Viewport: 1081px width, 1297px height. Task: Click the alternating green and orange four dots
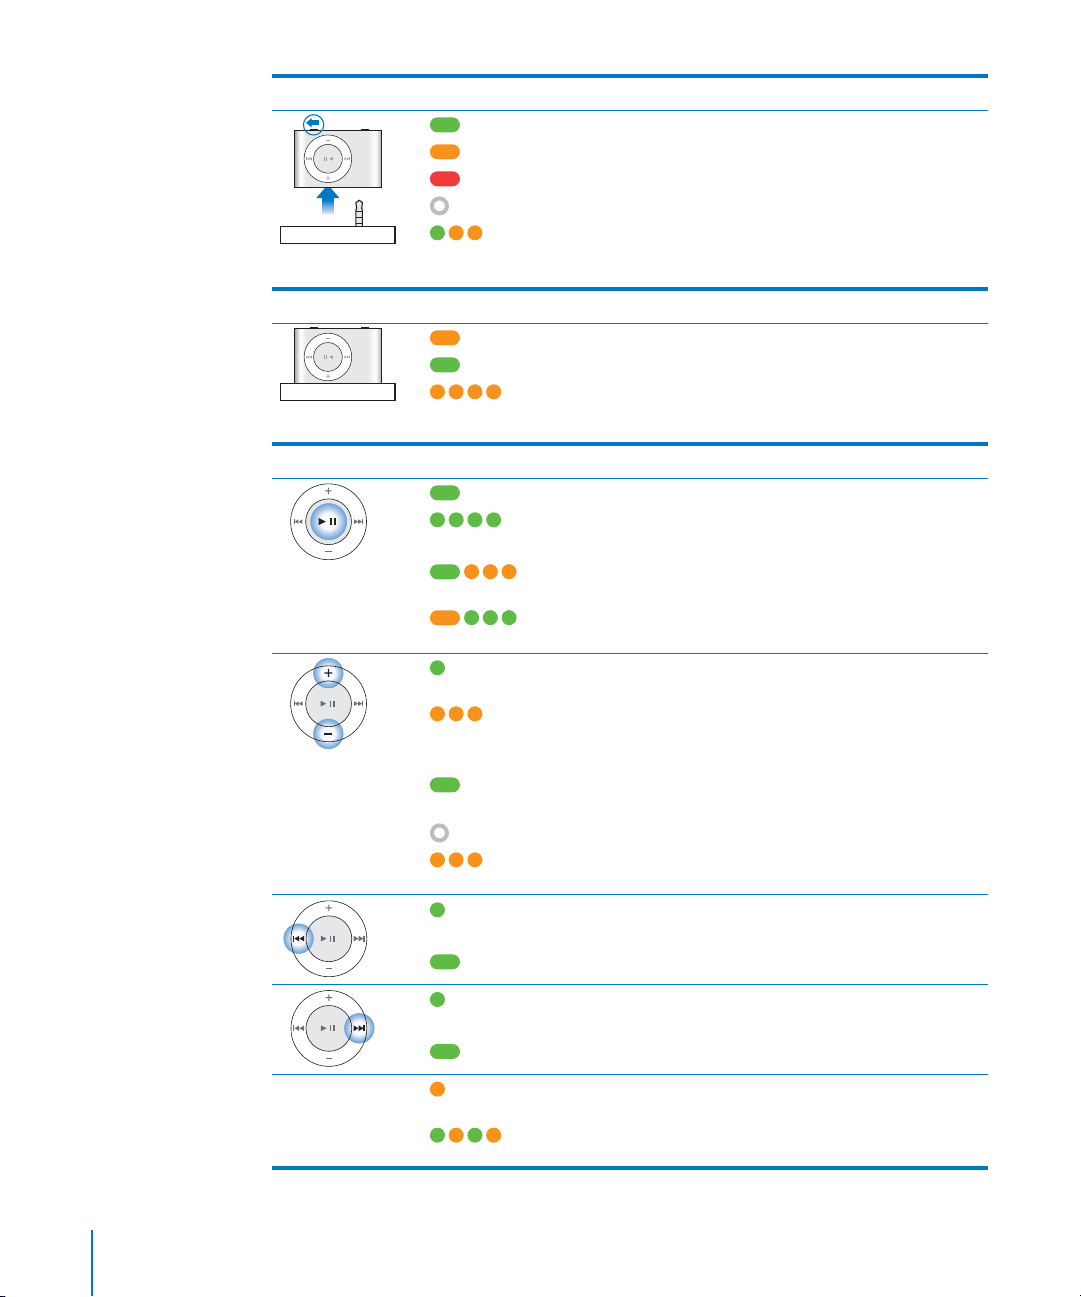click(465, 1135)
